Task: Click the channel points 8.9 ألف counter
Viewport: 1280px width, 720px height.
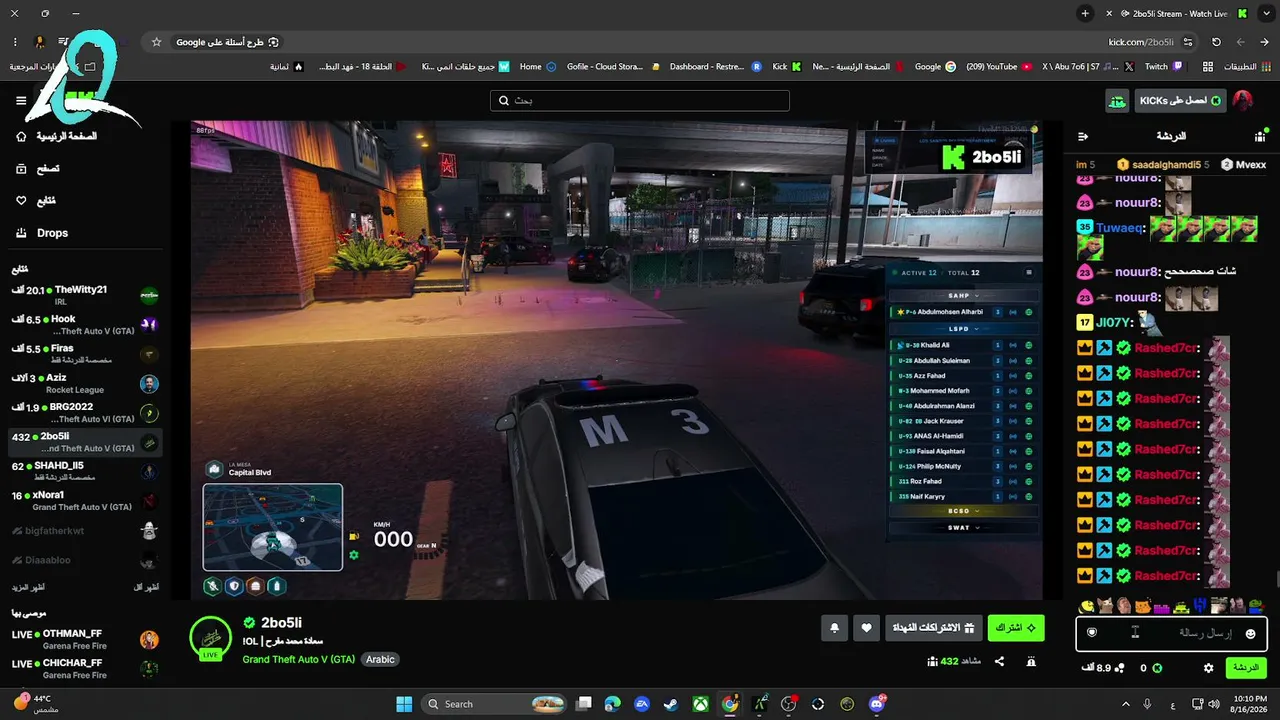Action: tap(1104, 667)
